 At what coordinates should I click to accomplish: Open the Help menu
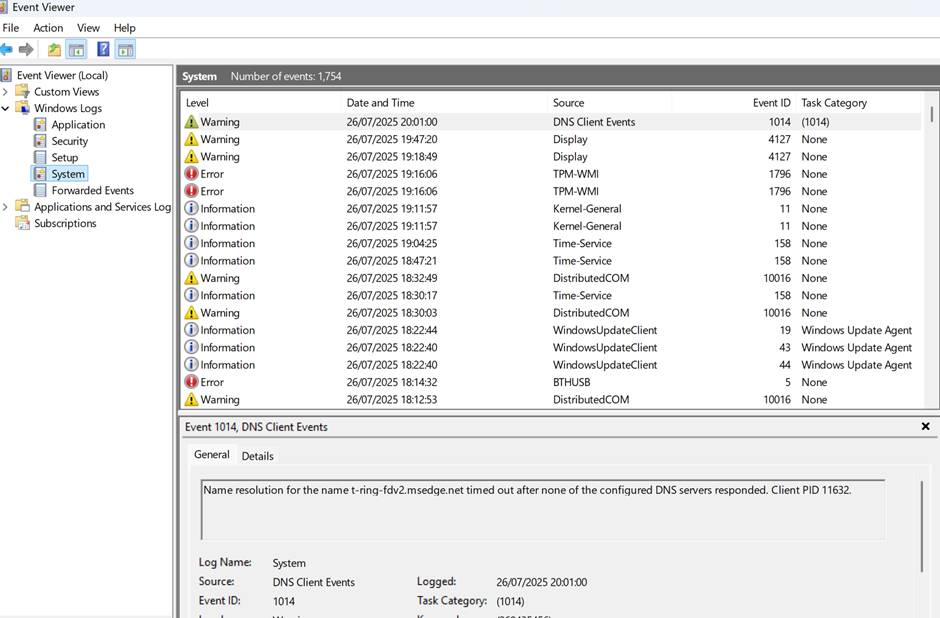(x=125, y=28)
